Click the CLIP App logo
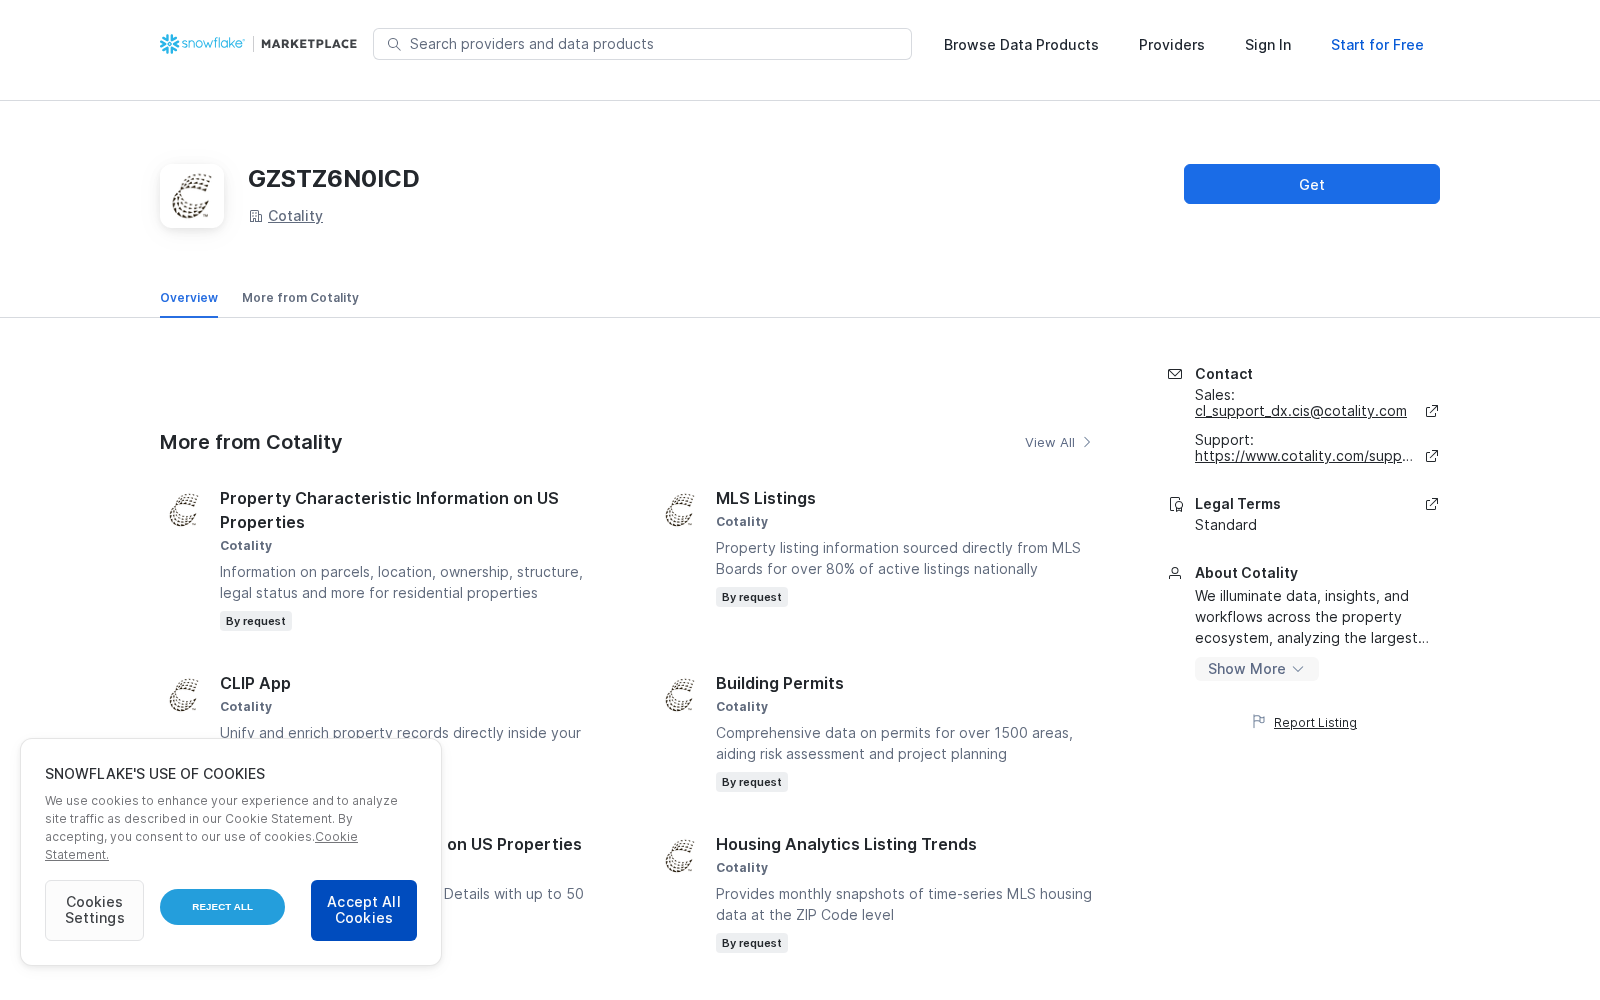 tap(184, 695)
